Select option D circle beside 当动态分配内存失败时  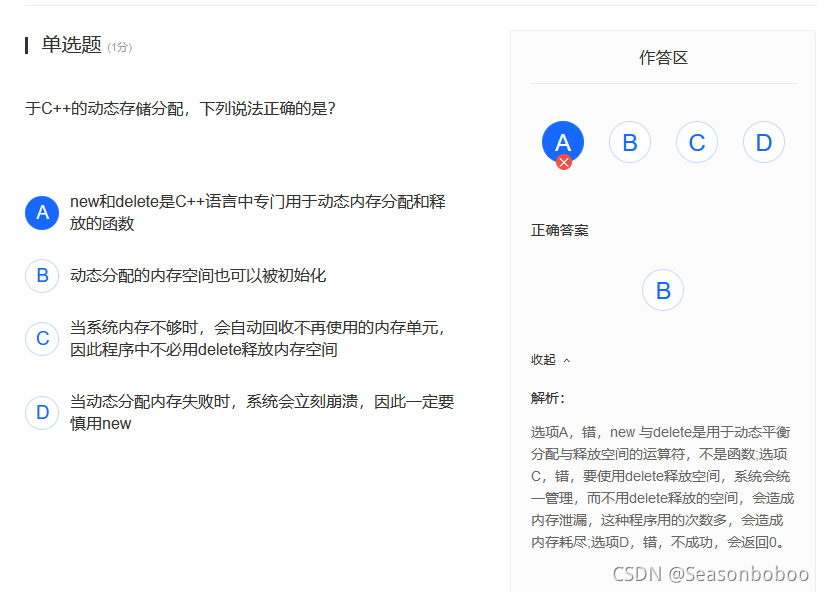(42, 412)
